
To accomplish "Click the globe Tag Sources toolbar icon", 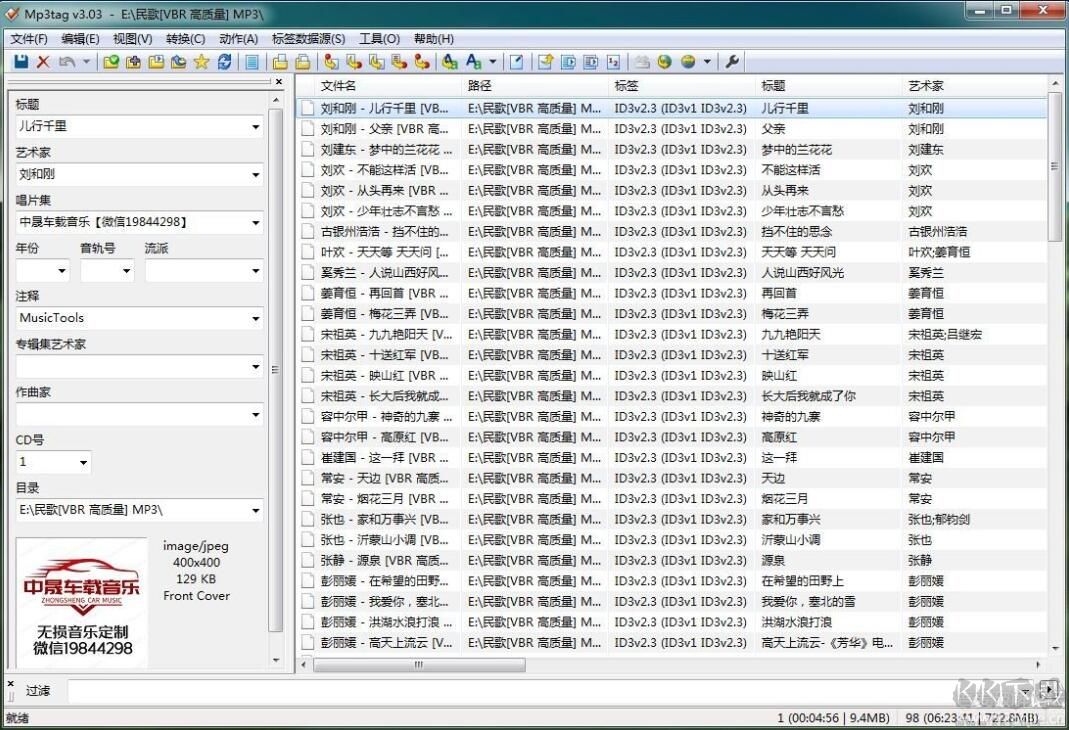I will 689,62.
